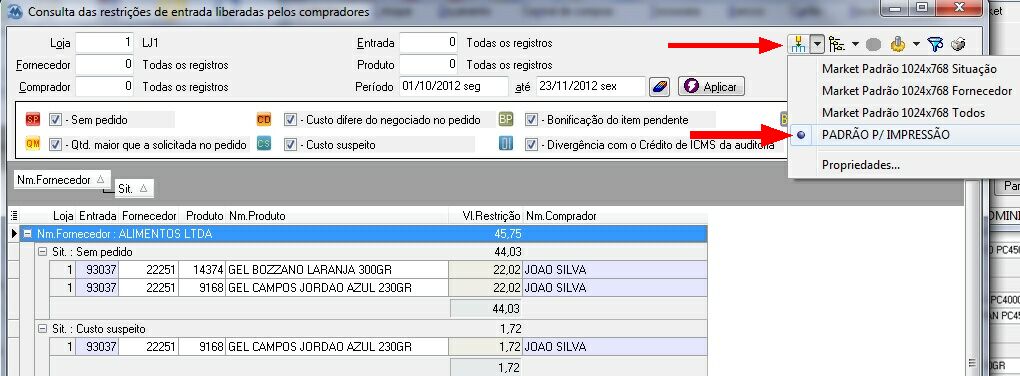1020x376 pixels.
Task: Open Propriedades... menu entry
Action: point(861,165)
